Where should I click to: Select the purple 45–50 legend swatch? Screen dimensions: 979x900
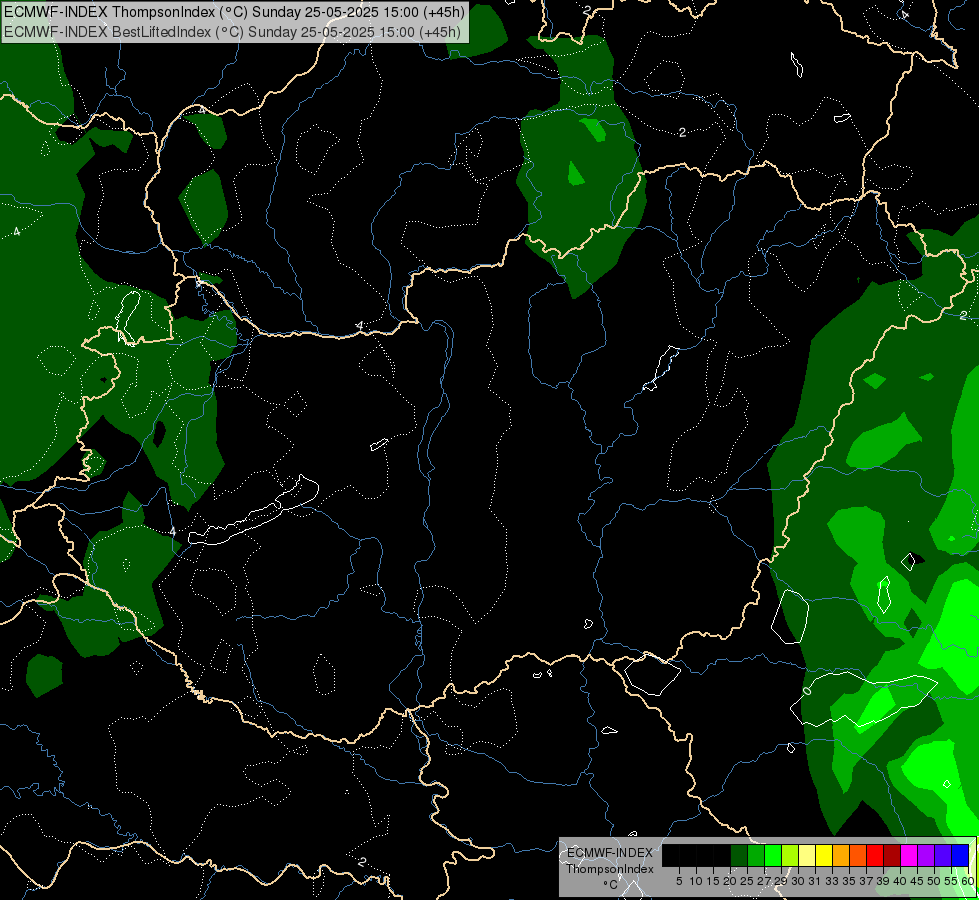[x=926, y=855]
